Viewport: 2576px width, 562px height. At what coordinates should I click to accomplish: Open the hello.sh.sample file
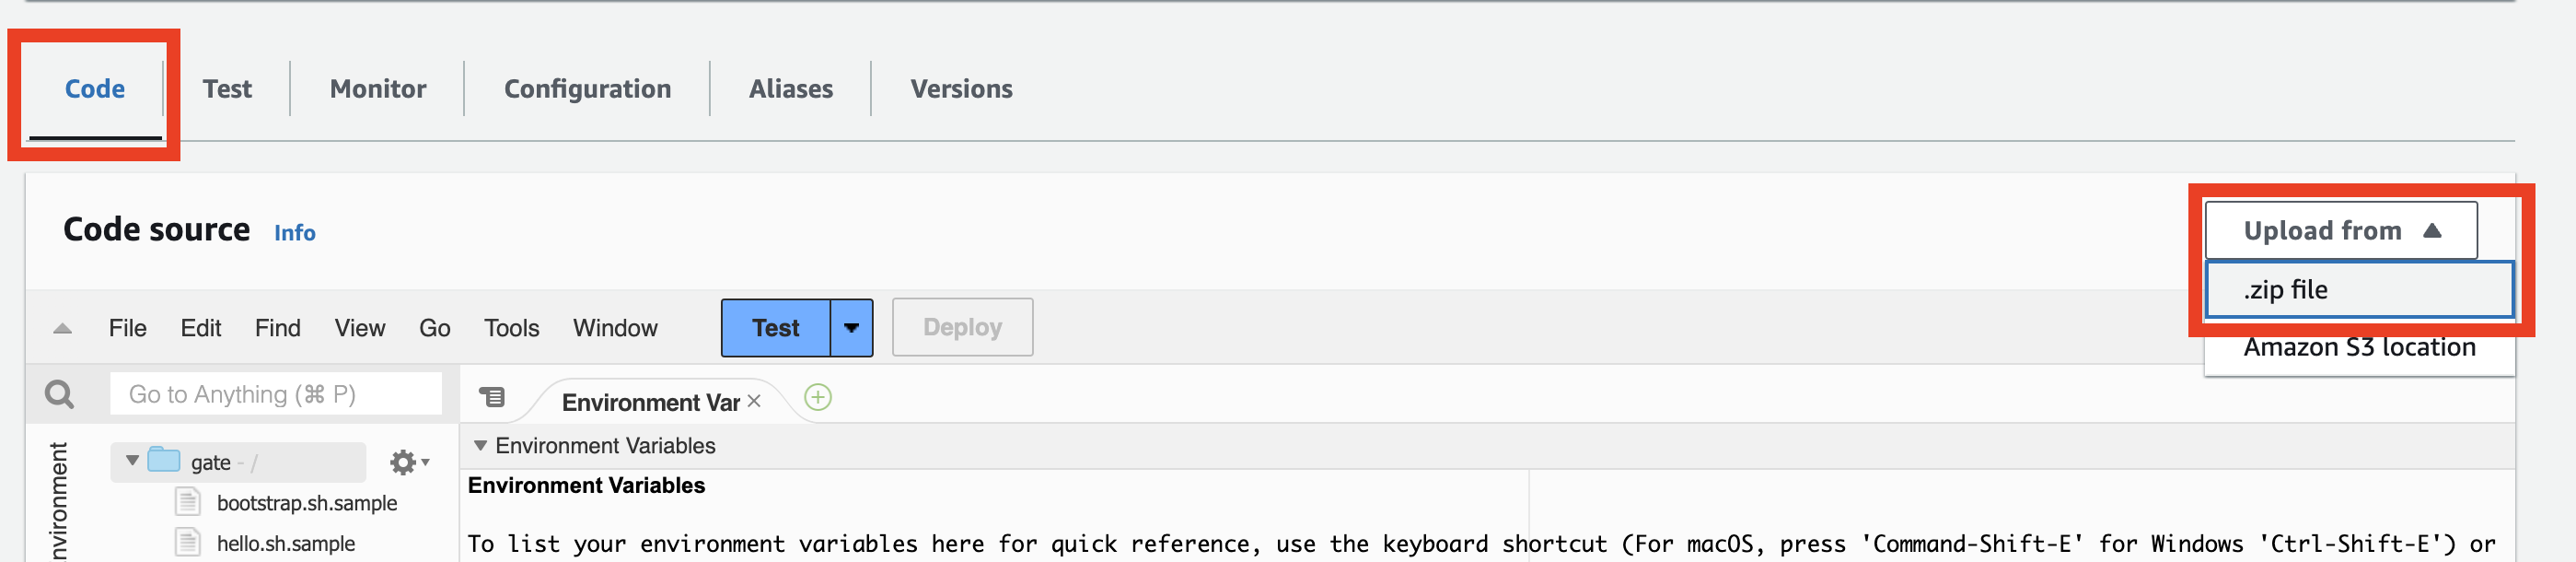point(285,544)
